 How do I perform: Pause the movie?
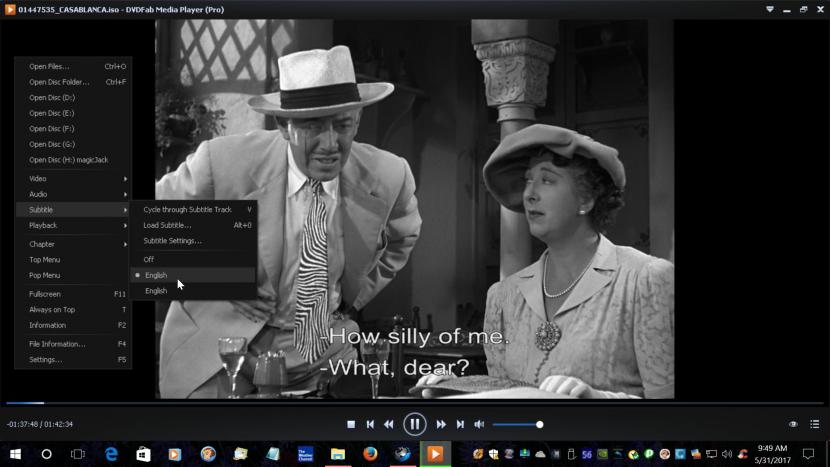414,424
